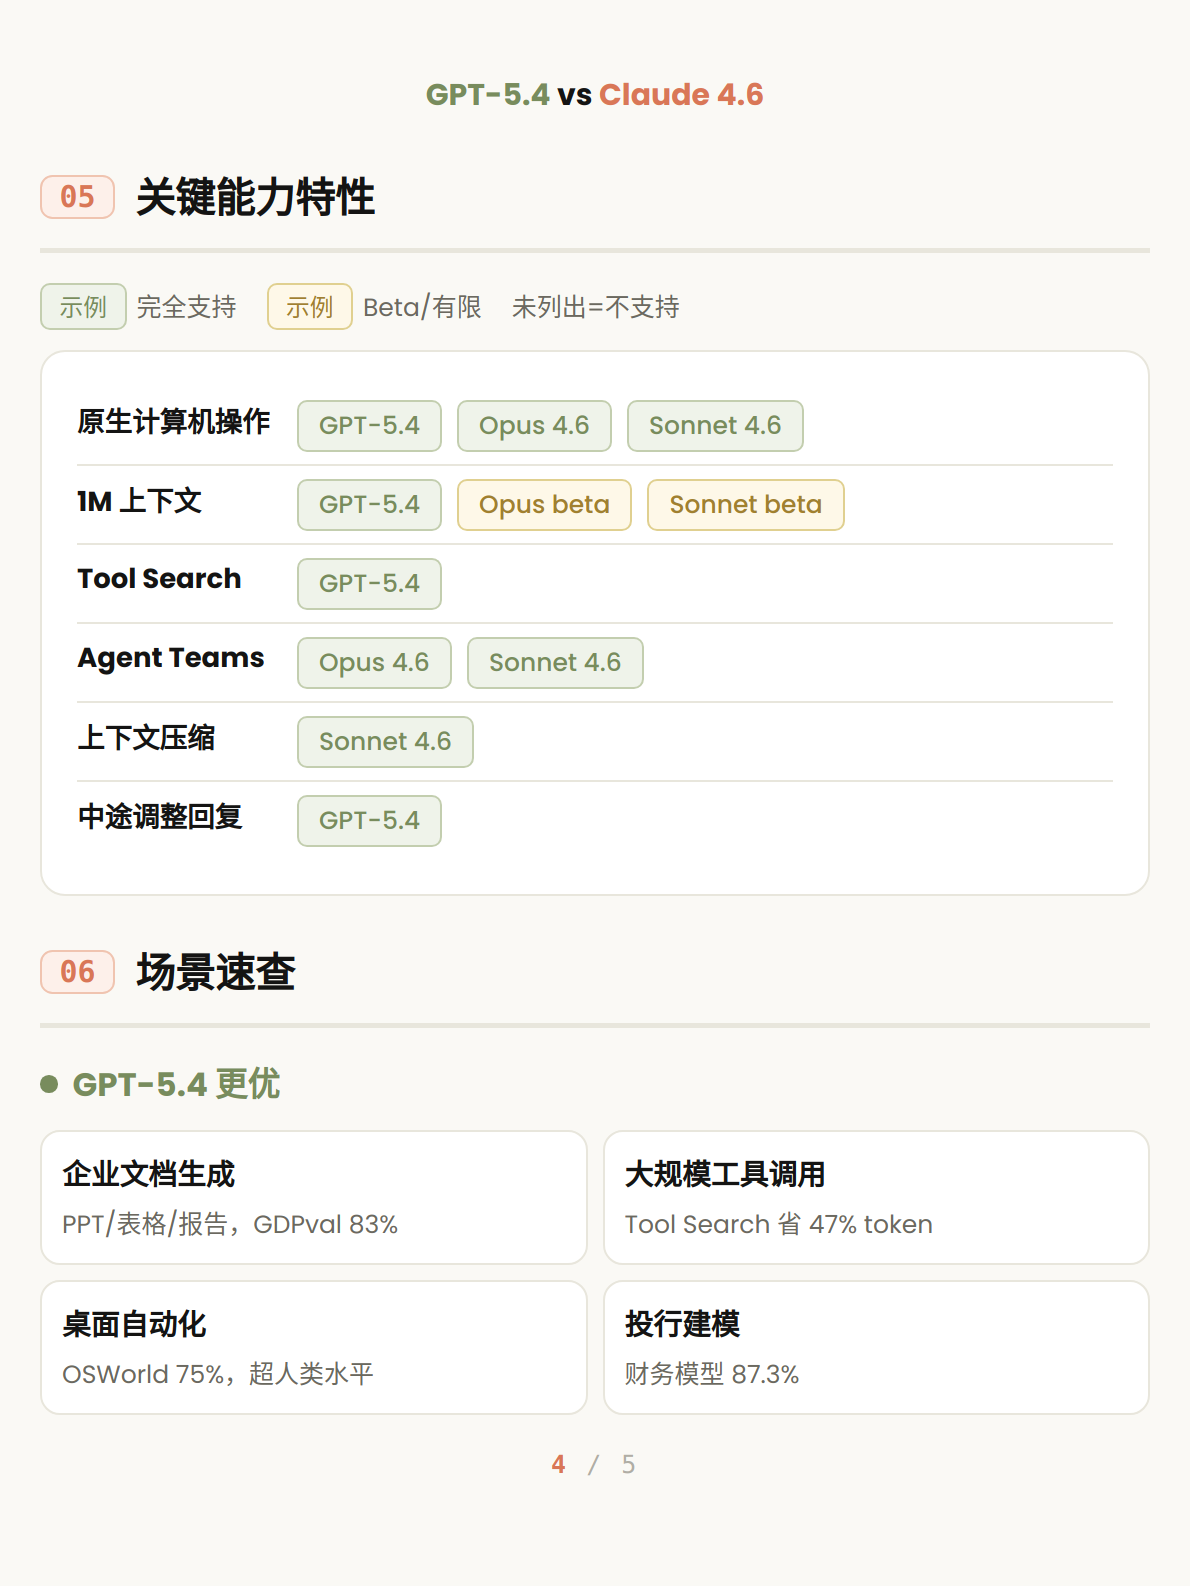Choose Opus 4.6 tag in Agent Teams row
The image size is (1190, 1586).
pos(374,663)
